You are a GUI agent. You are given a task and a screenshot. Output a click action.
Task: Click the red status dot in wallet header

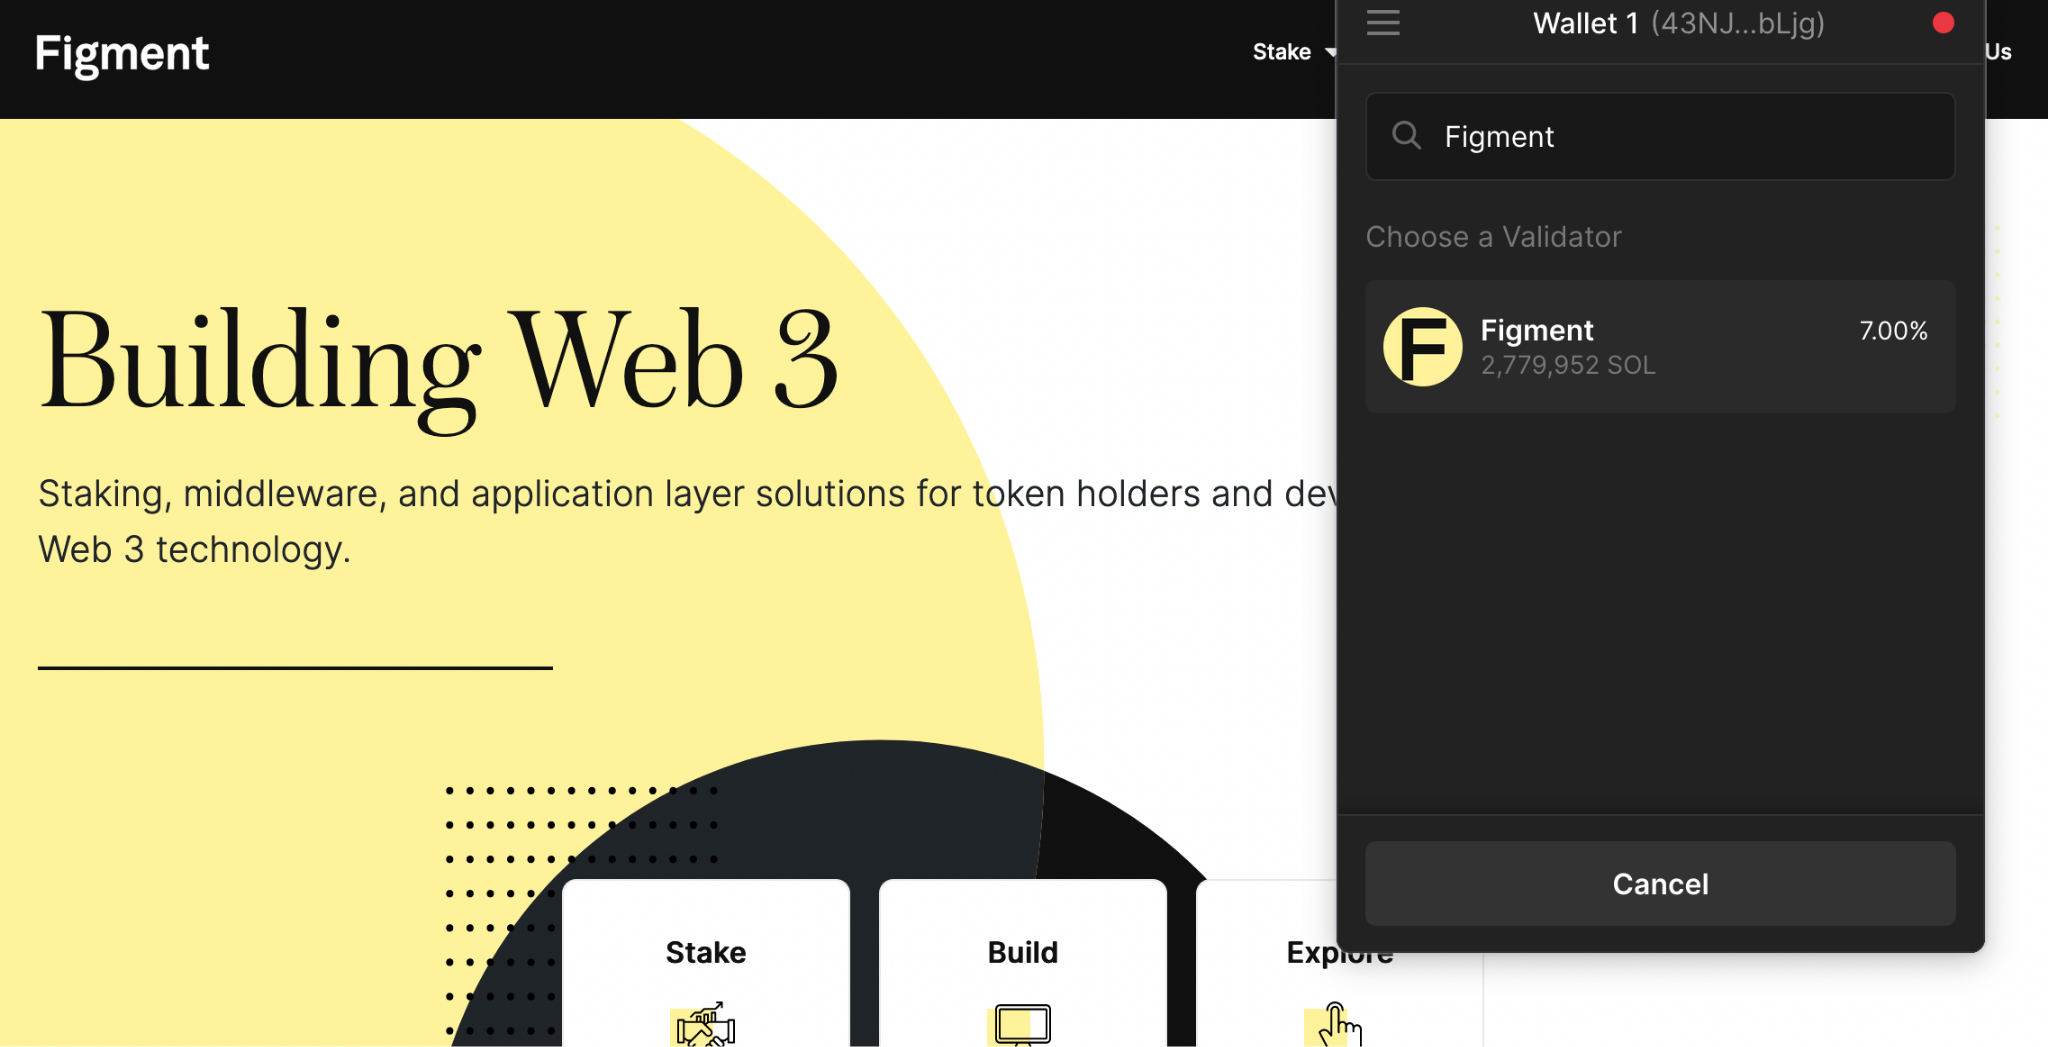coord(1943,22)
